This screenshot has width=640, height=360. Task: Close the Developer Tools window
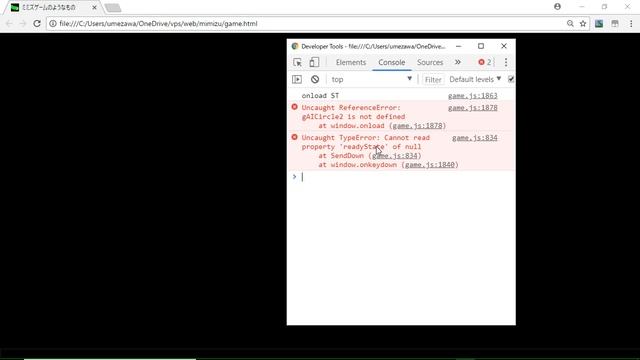point(504,46)
